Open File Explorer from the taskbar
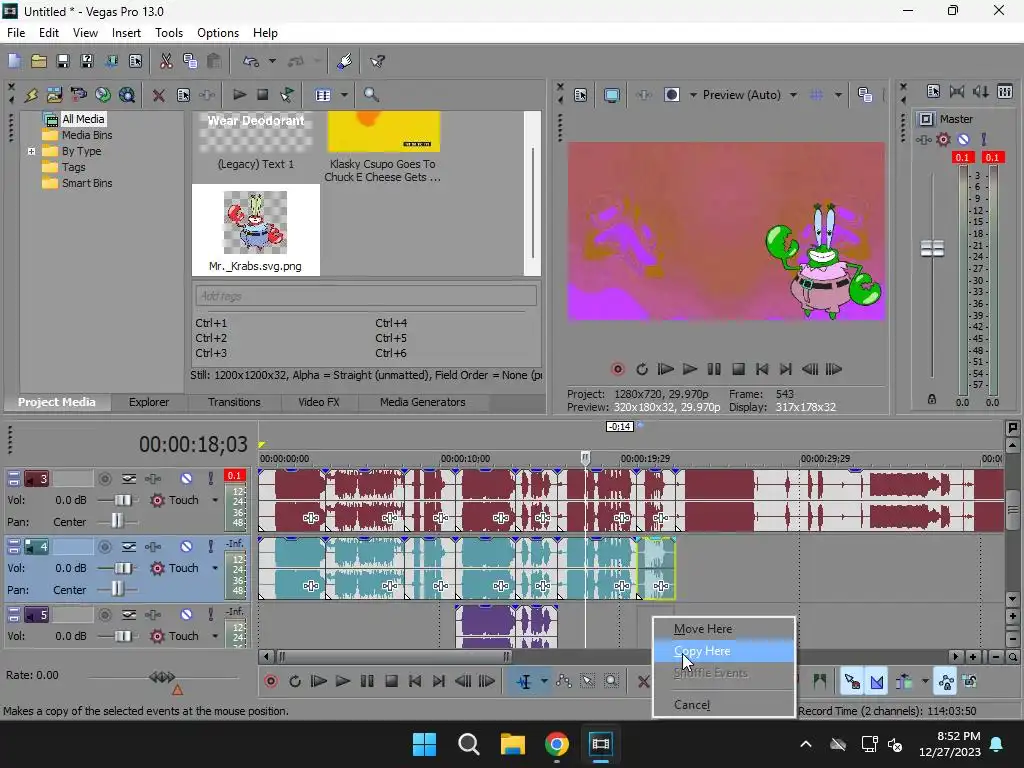 click(x=513, y=744)
